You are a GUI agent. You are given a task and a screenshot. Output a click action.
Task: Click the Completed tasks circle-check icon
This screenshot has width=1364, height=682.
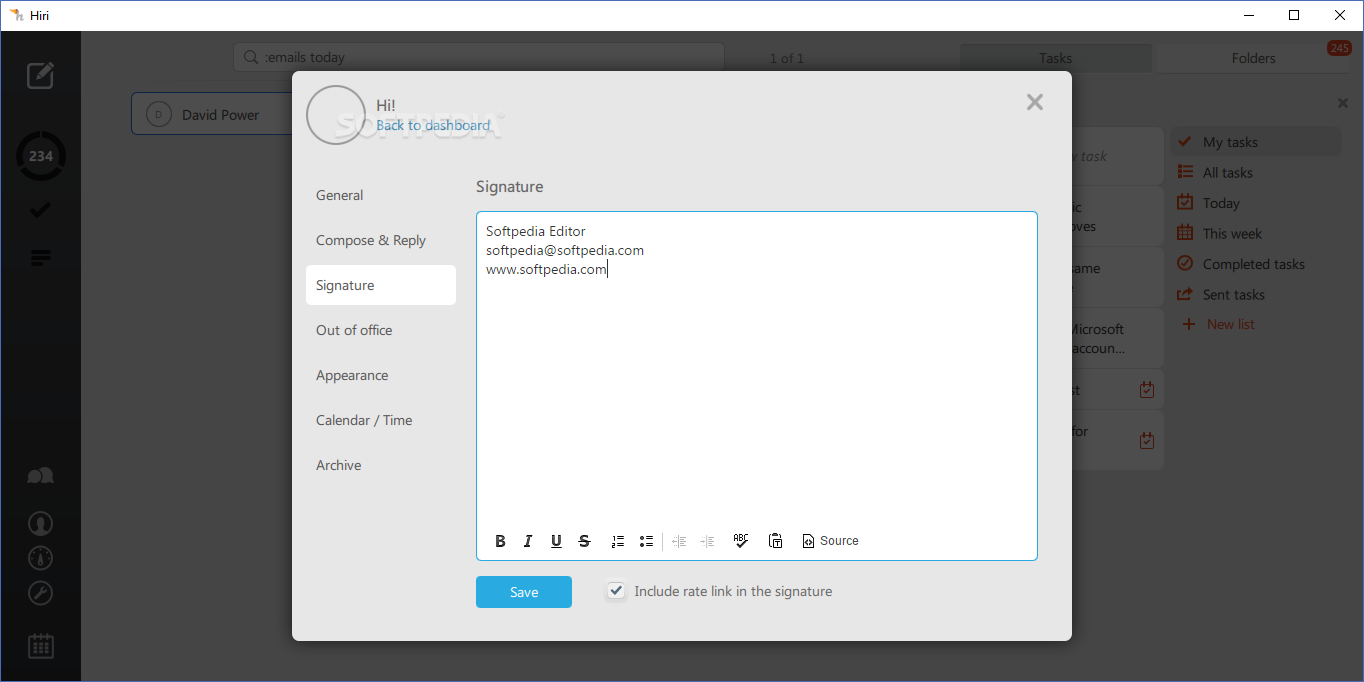[1185, 264]
